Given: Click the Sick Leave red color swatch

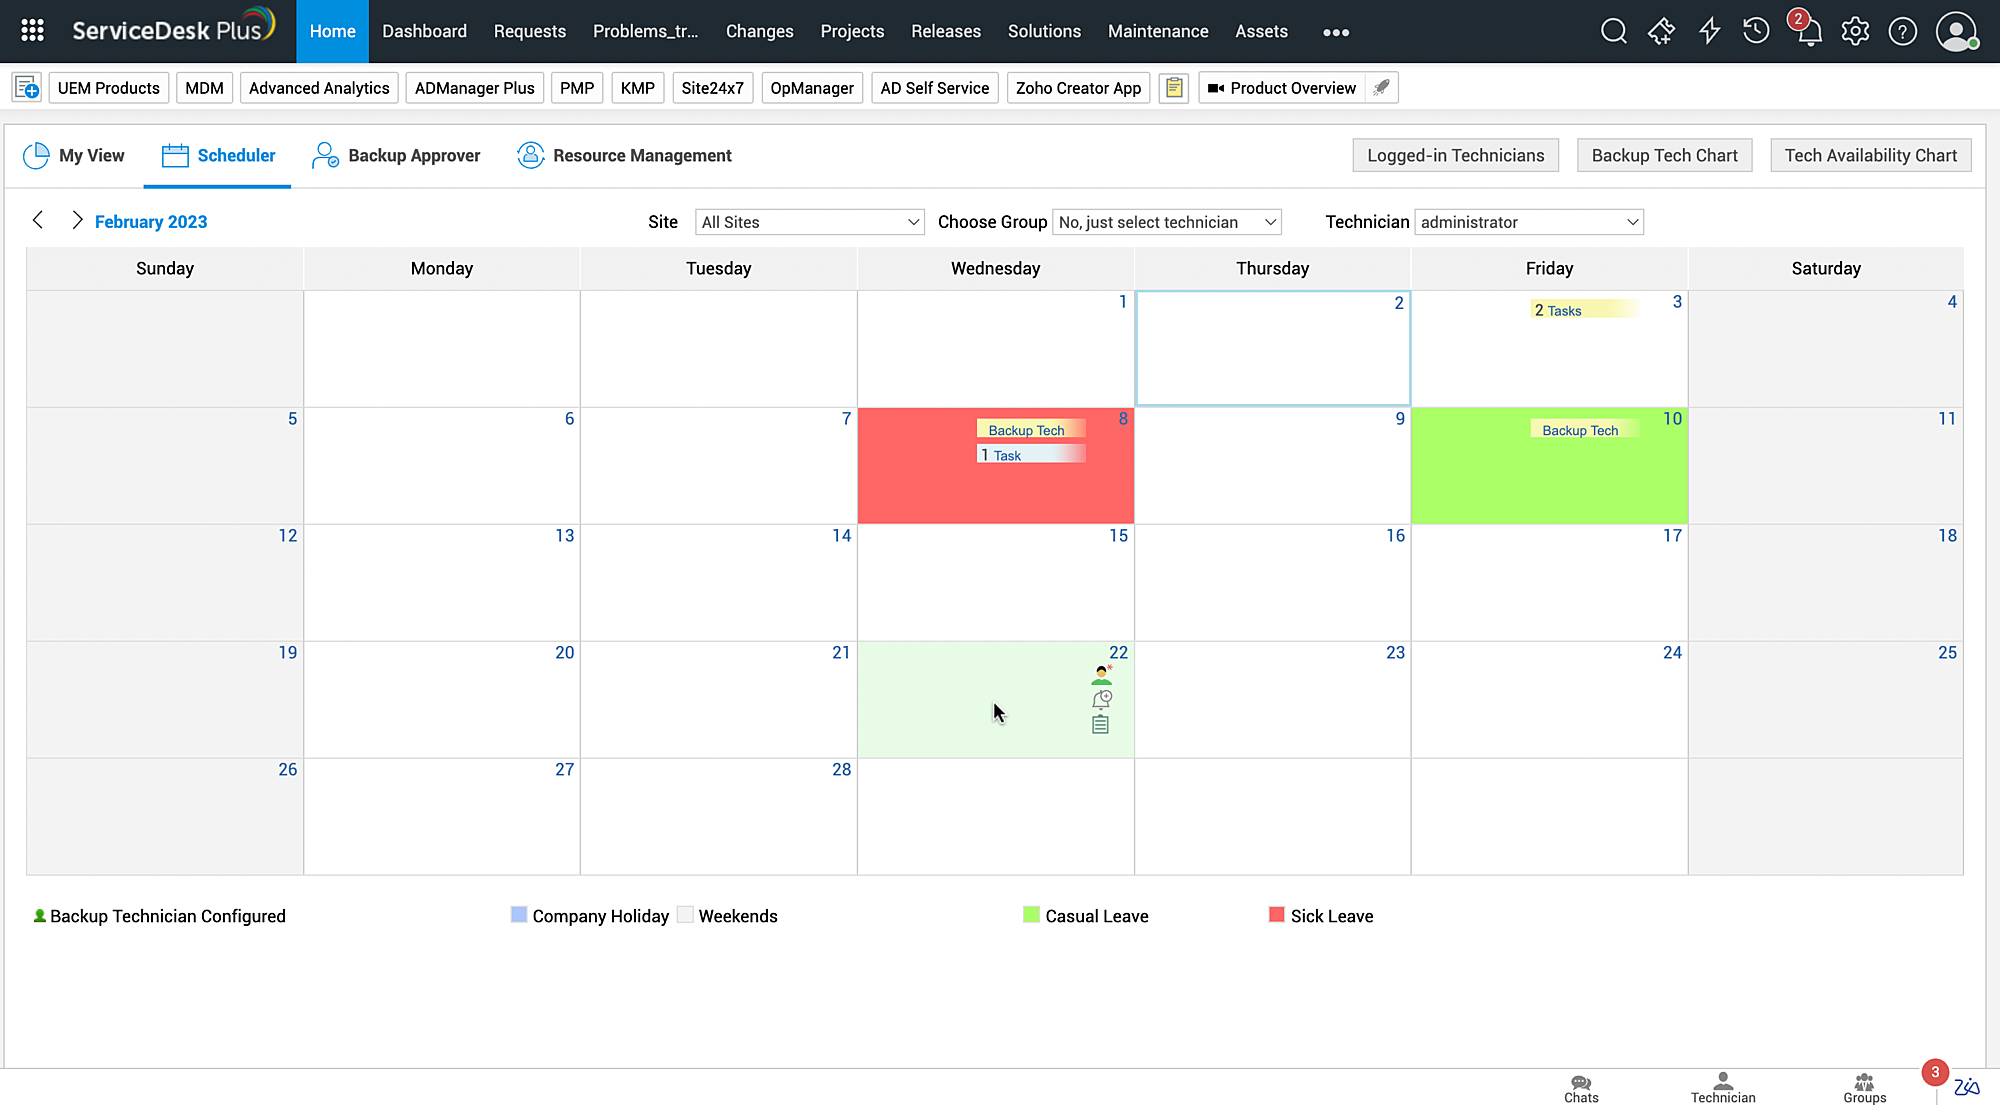Looking at the screenshot, I should coord(1276,915).
